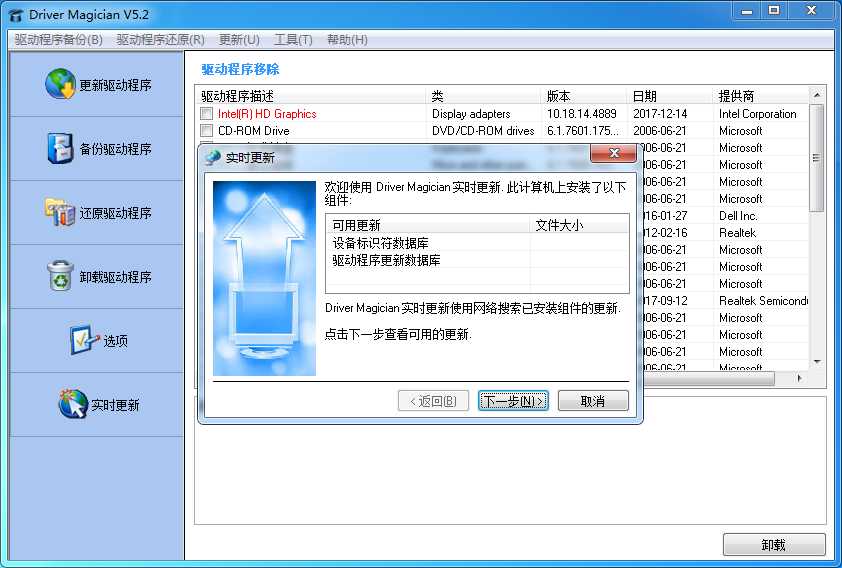Image resolution: width=842 pixels, height=568 pixels.
Task: Sort by 日期 column header
Action: (x=669, y=96)
